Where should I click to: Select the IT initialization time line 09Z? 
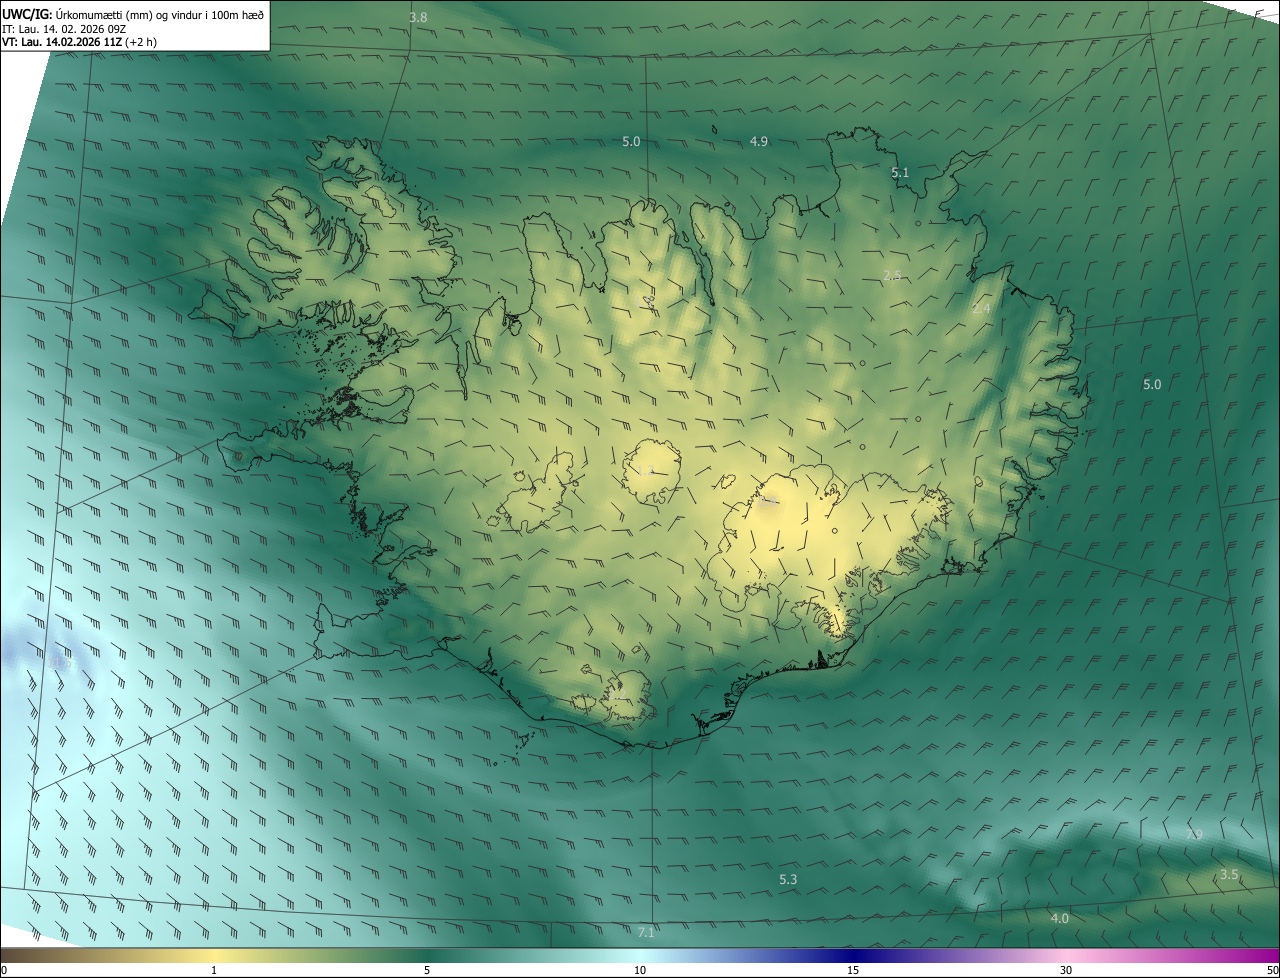tap(63, 28)
